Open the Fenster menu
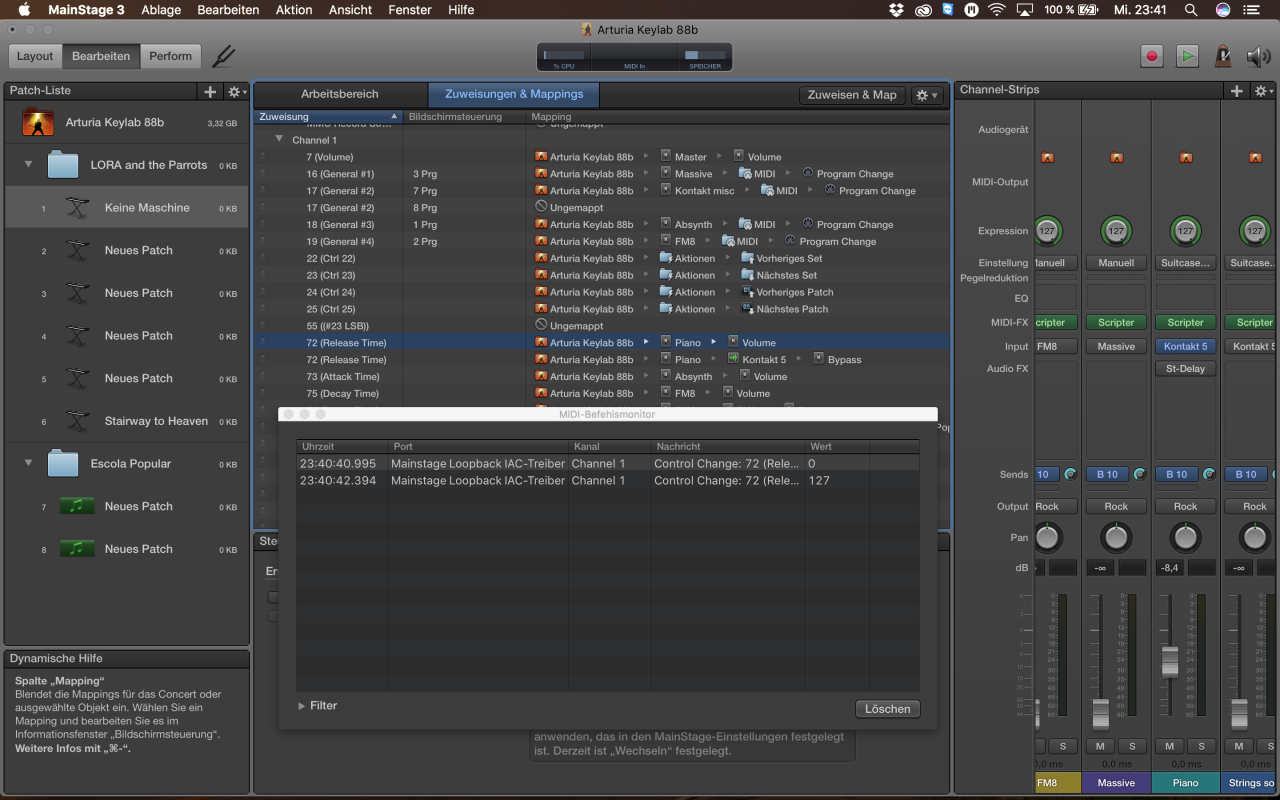Screen dimensions: 1280x800 coord(410,10)
